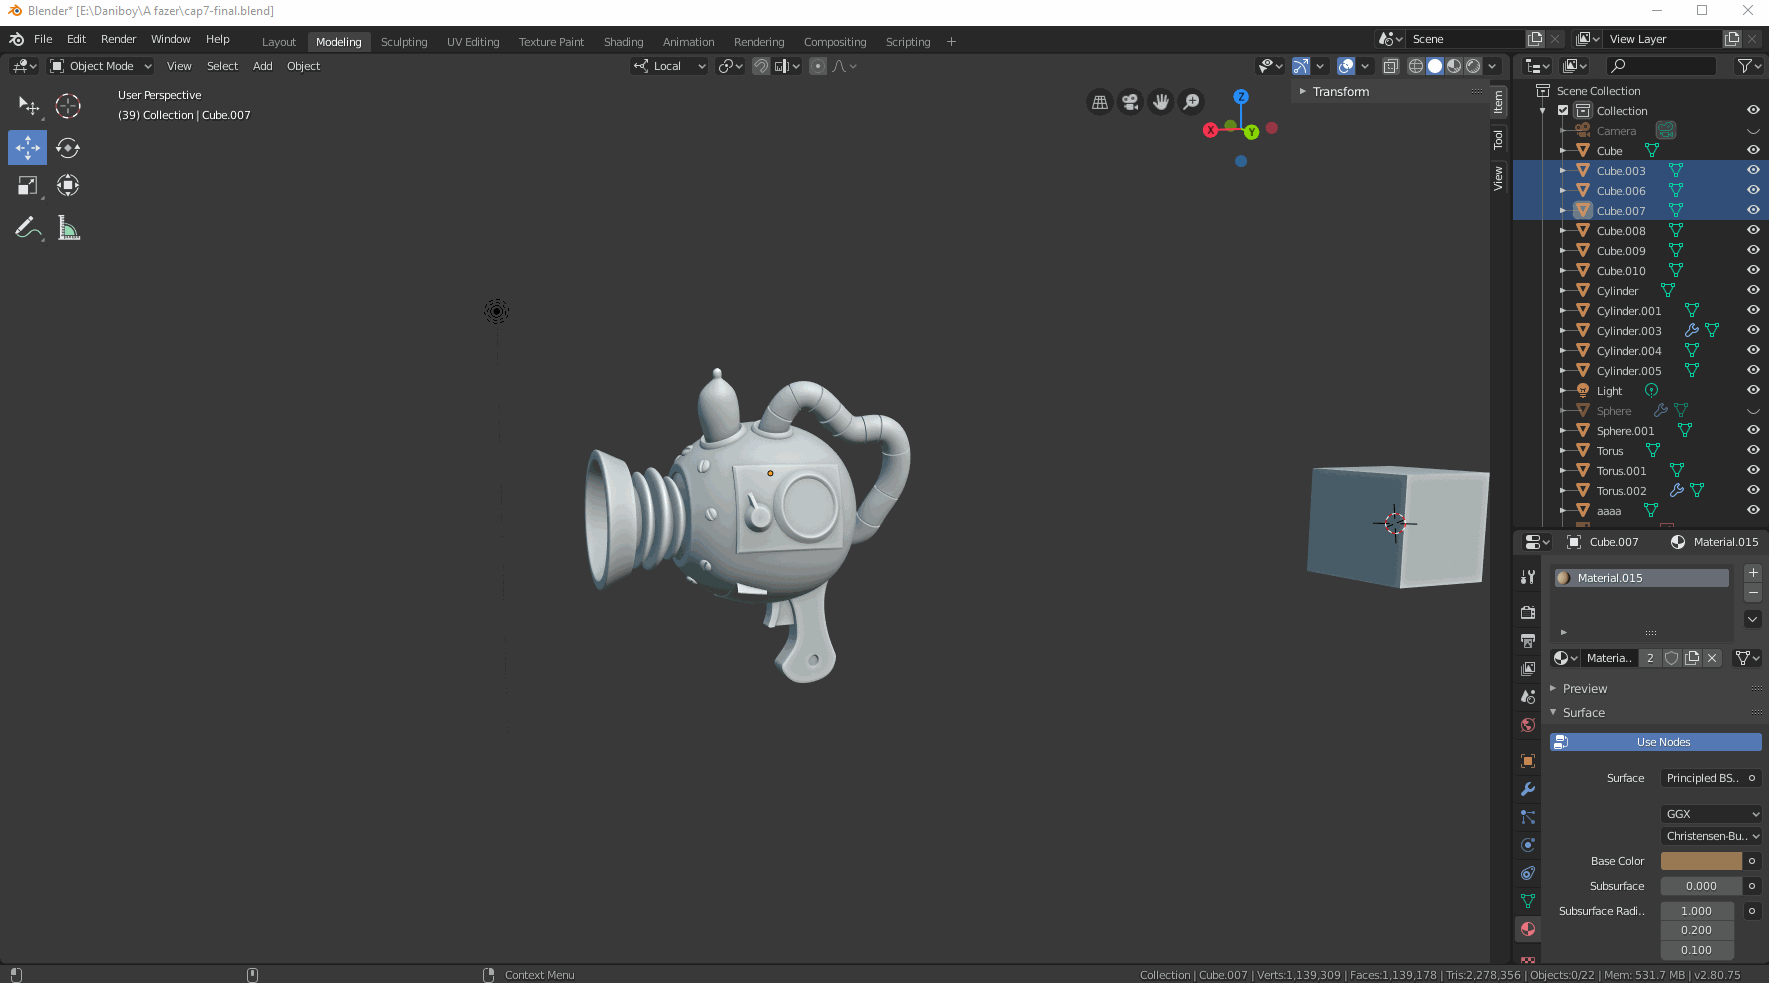Screen dimensions: 1769x983
Task: Toggle visibility of the Cylinder object
Action: 1752,291
